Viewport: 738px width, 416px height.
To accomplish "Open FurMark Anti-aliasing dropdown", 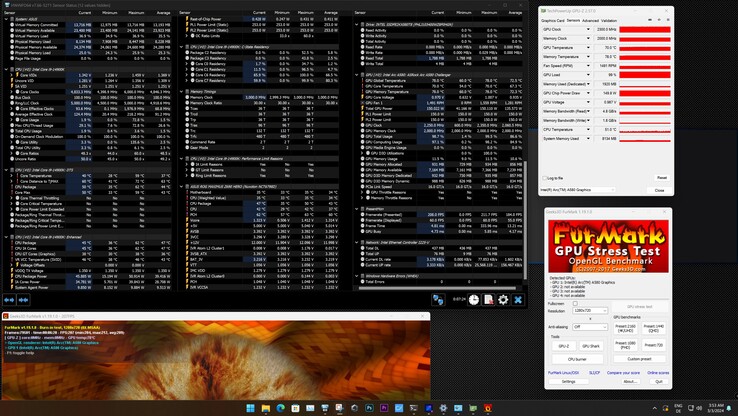I will 590,327.
